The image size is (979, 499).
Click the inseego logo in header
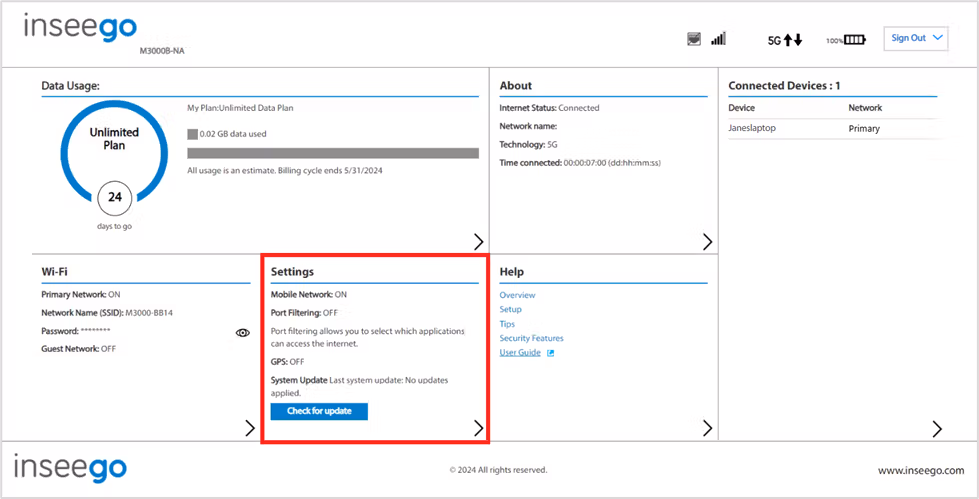[80, 29]
